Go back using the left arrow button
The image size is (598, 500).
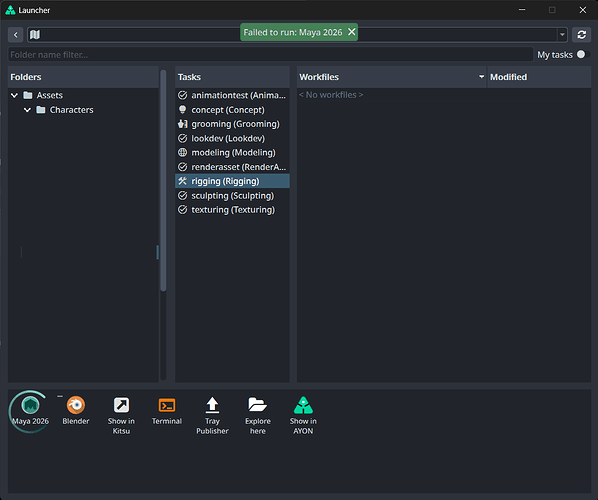(16, 35)
